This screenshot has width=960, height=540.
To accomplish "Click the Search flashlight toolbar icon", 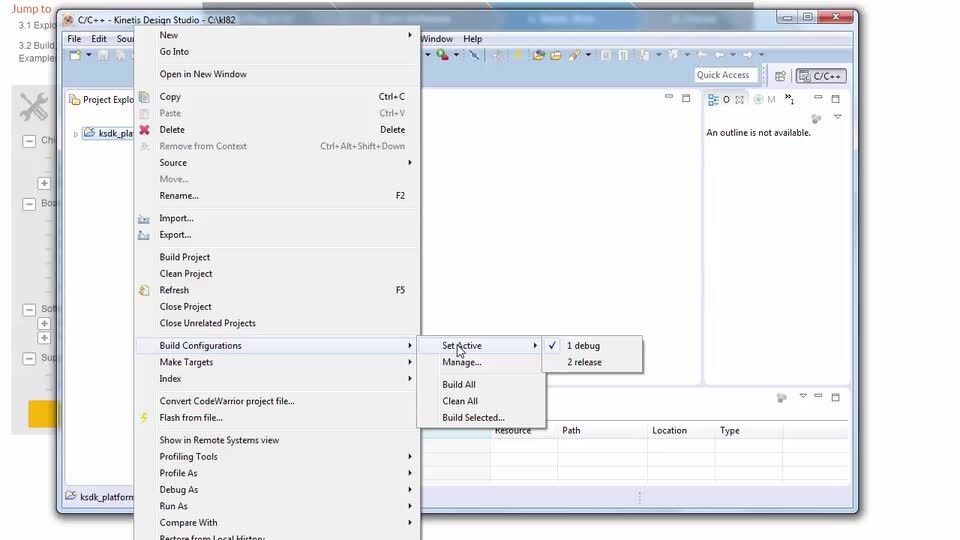I will click(574, 55).
